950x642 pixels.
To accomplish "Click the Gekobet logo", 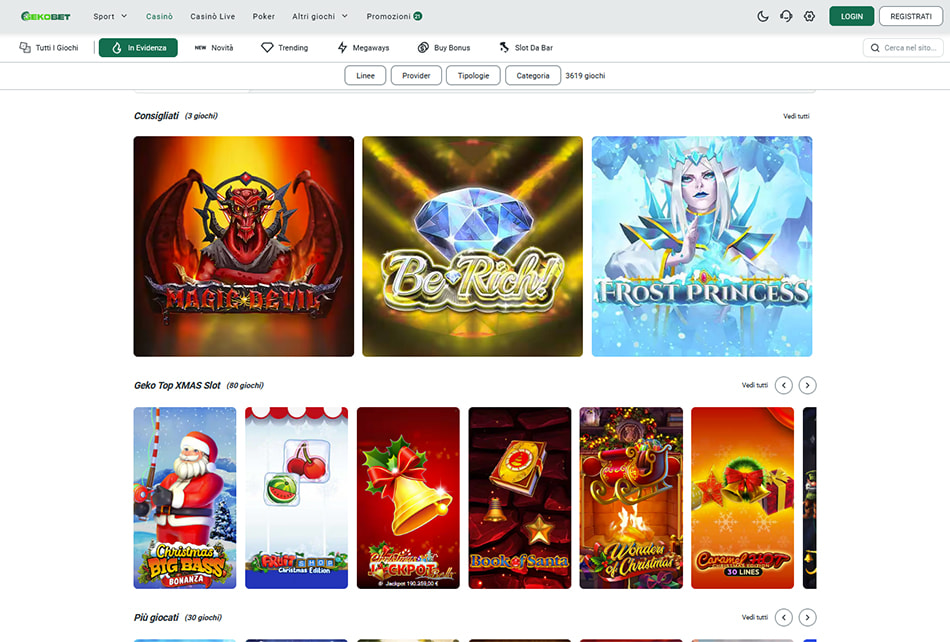I will coord(45,16).
